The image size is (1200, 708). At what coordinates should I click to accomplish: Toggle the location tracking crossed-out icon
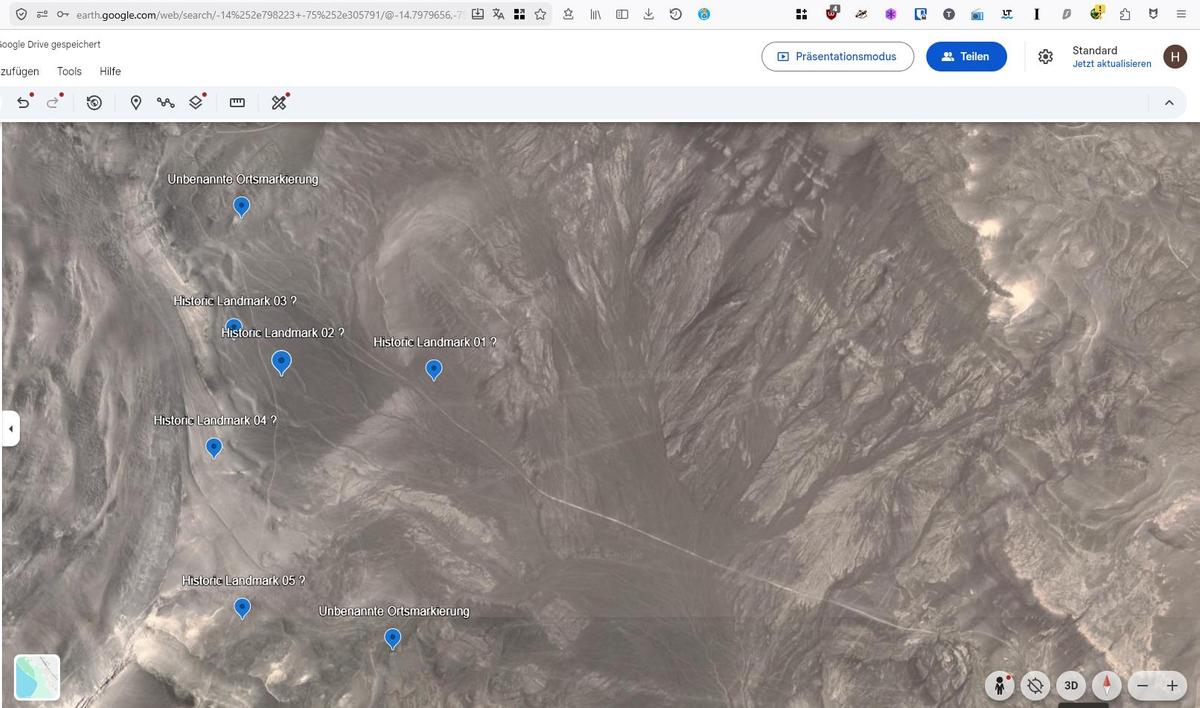pyautogui.click(x=1035, y=686)
